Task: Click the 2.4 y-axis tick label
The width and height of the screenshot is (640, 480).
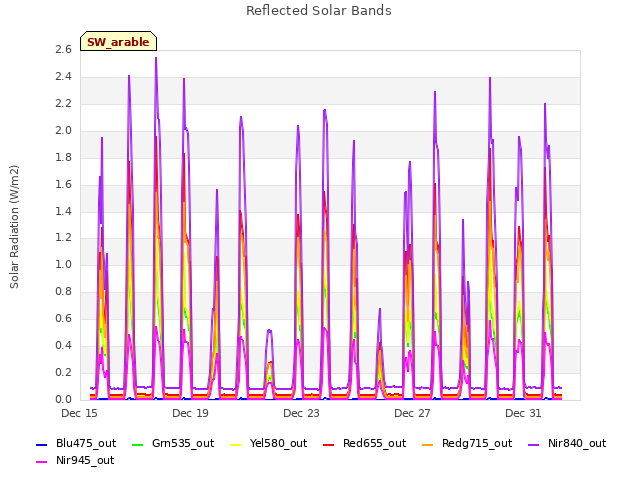Action: (64, 77)
